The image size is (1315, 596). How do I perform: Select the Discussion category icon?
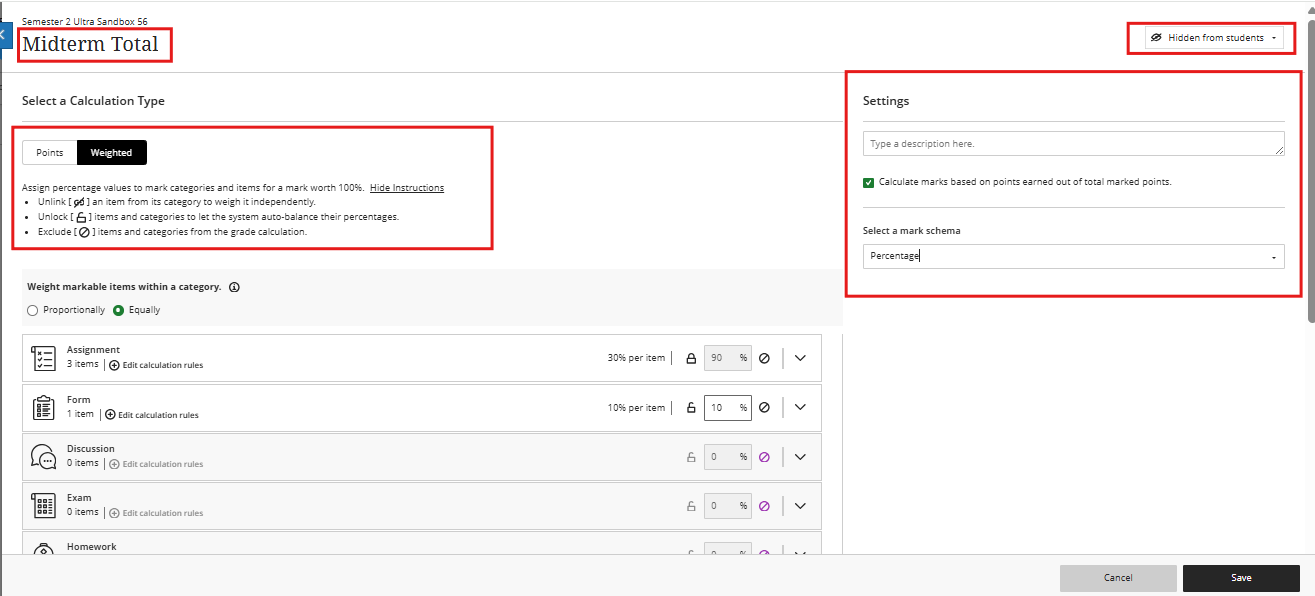(44, 455)
